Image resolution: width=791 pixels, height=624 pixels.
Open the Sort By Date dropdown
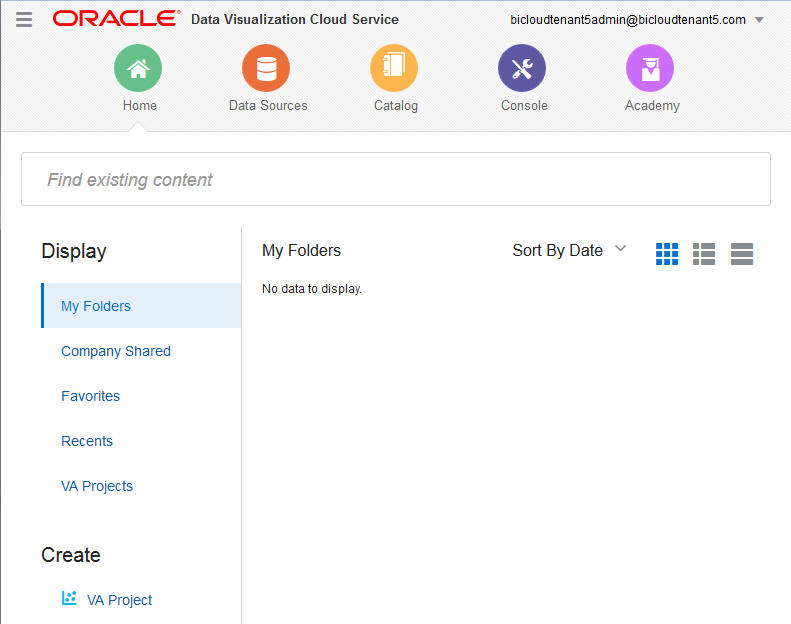569,250
